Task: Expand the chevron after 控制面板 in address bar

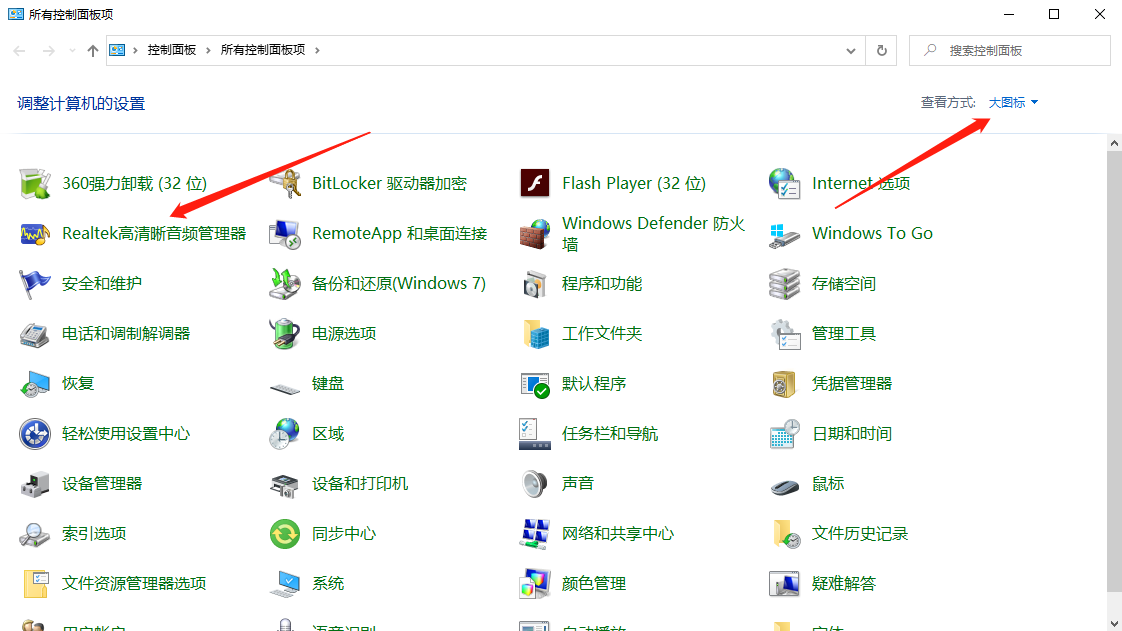Action: coord(208,50)
